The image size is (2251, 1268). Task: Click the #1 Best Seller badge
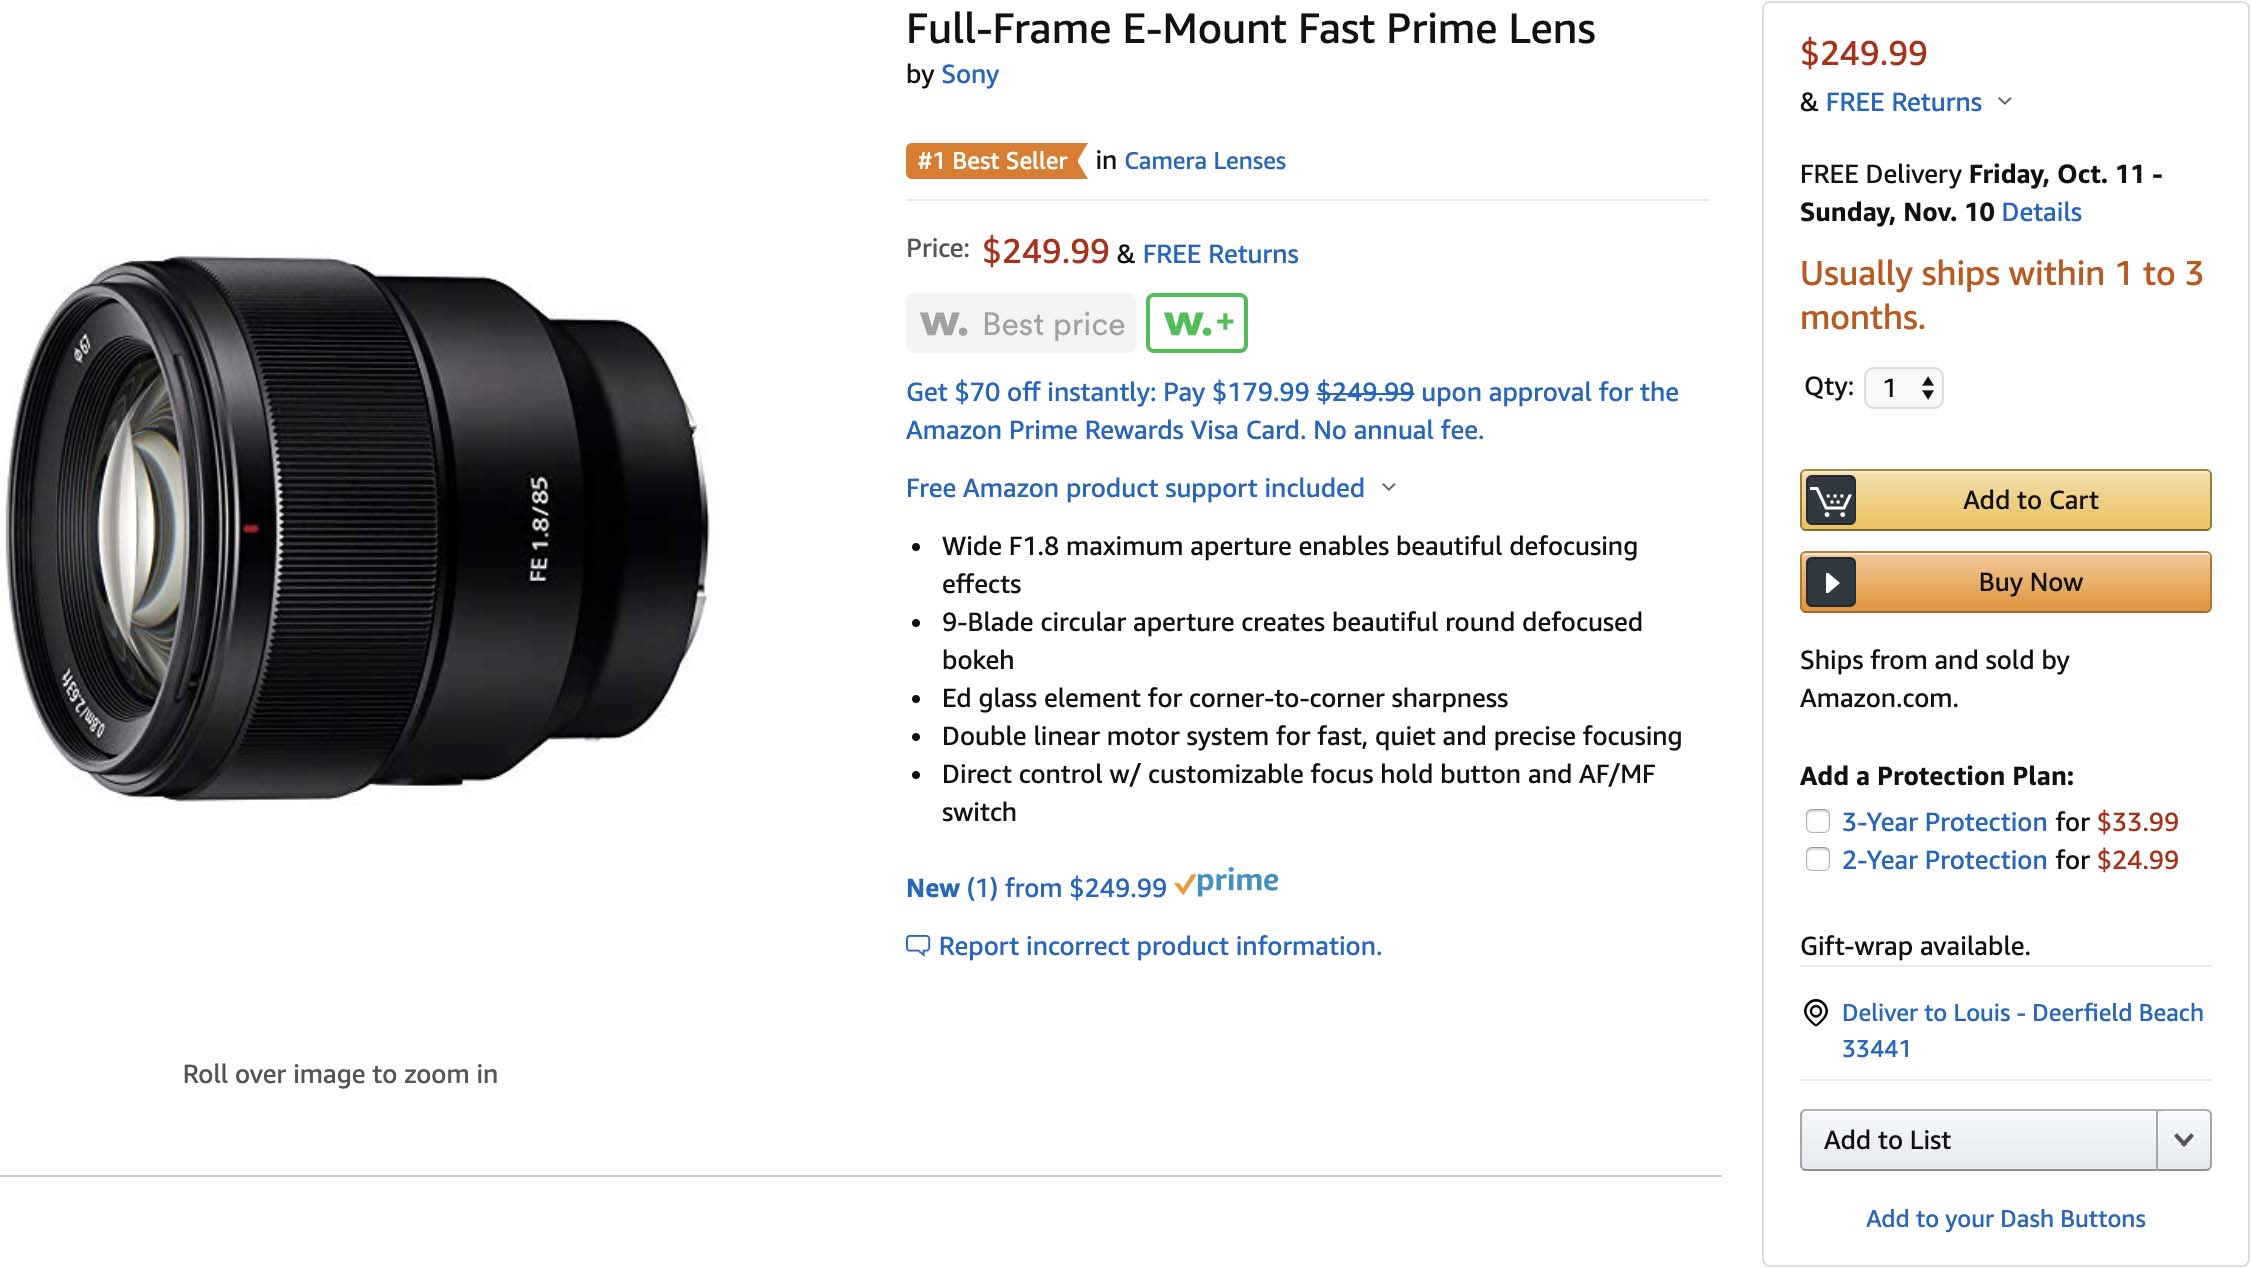(994, 161)
